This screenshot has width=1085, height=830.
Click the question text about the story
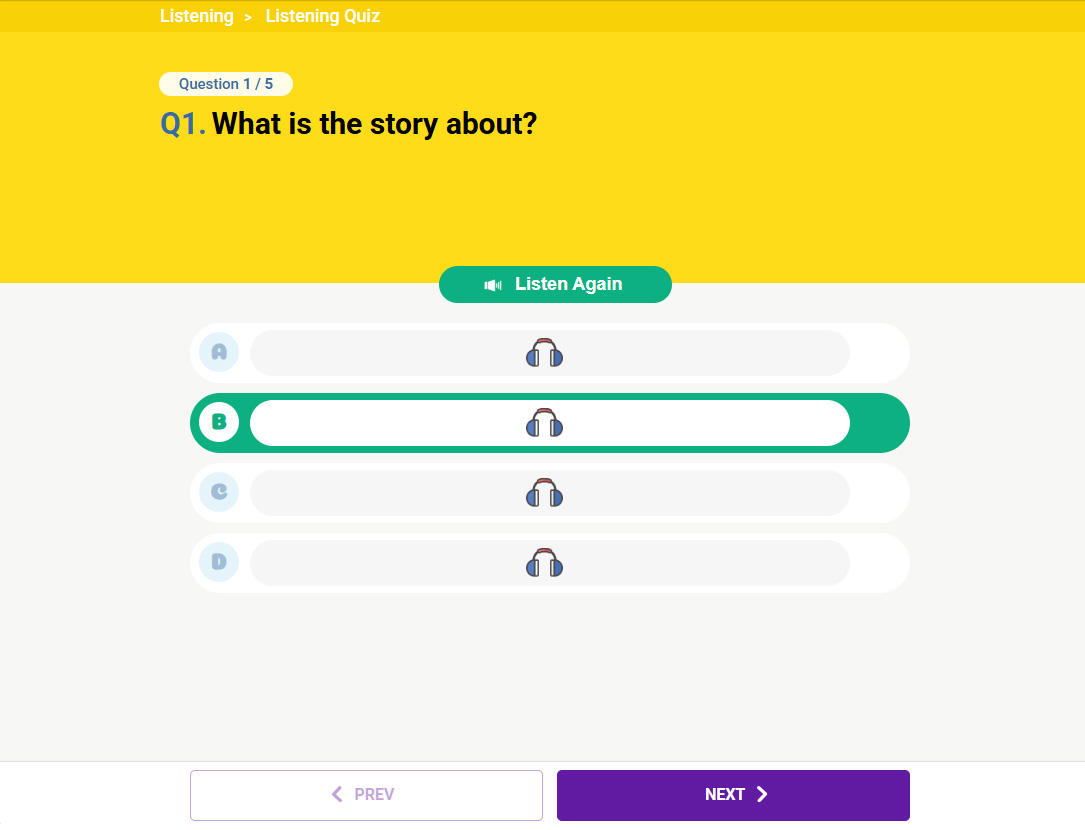[374, 124]
